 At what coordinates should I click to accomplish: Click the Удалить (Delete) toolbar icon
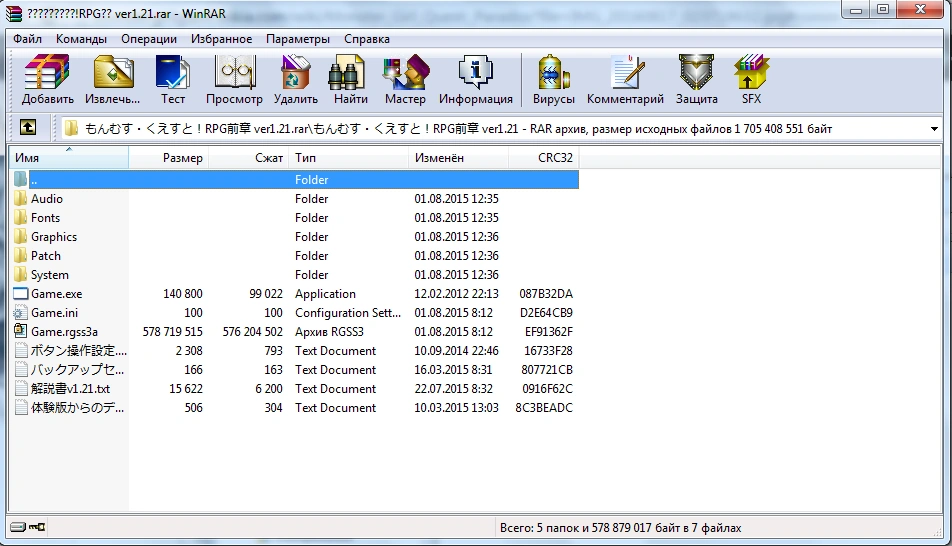pos(296,79)
